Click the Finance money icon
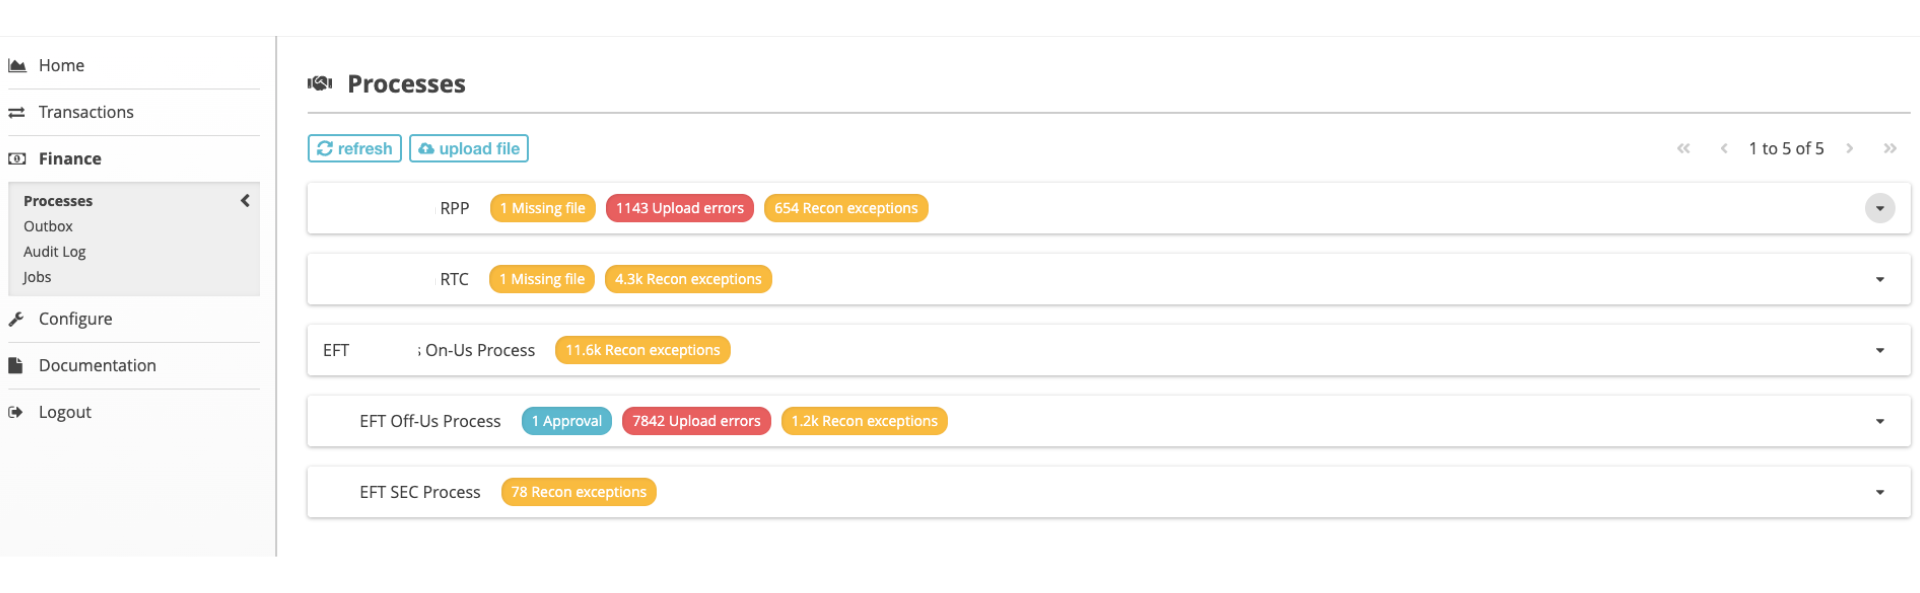 [x=17, y=159]
